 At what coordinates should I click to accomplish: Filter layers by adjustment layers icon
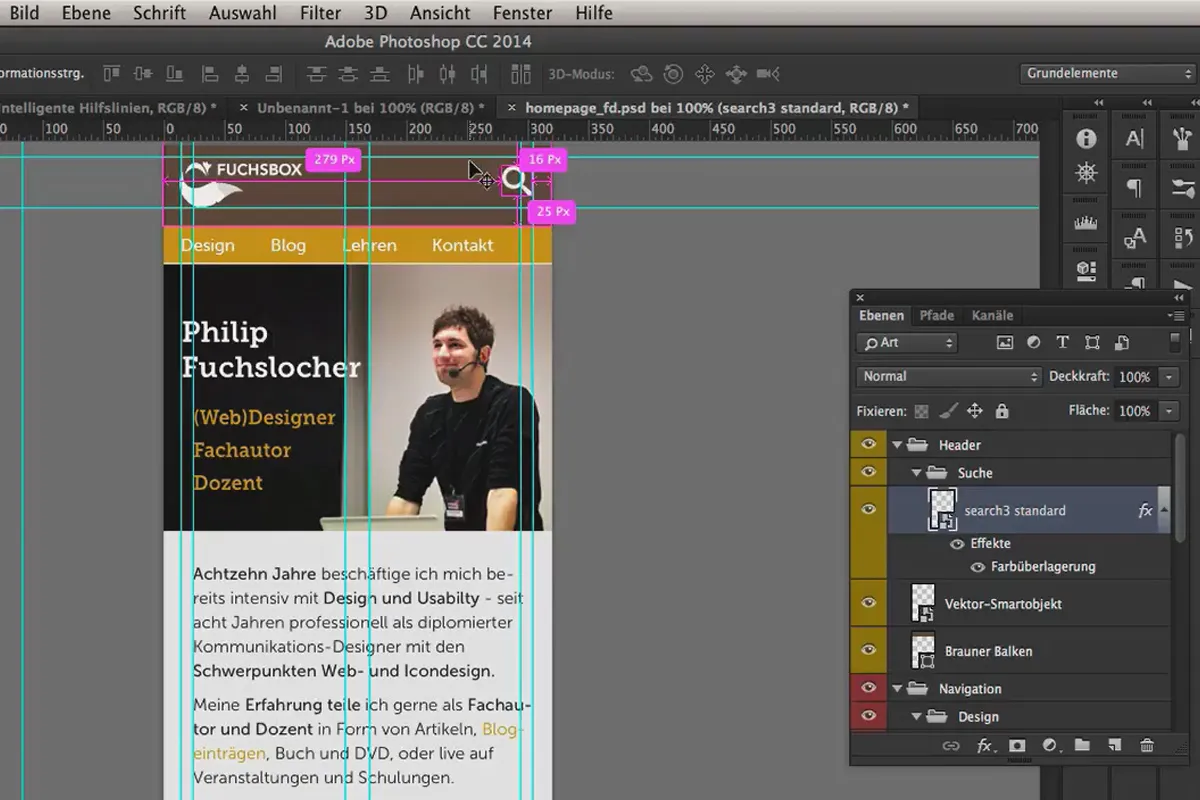(1034, 343)
